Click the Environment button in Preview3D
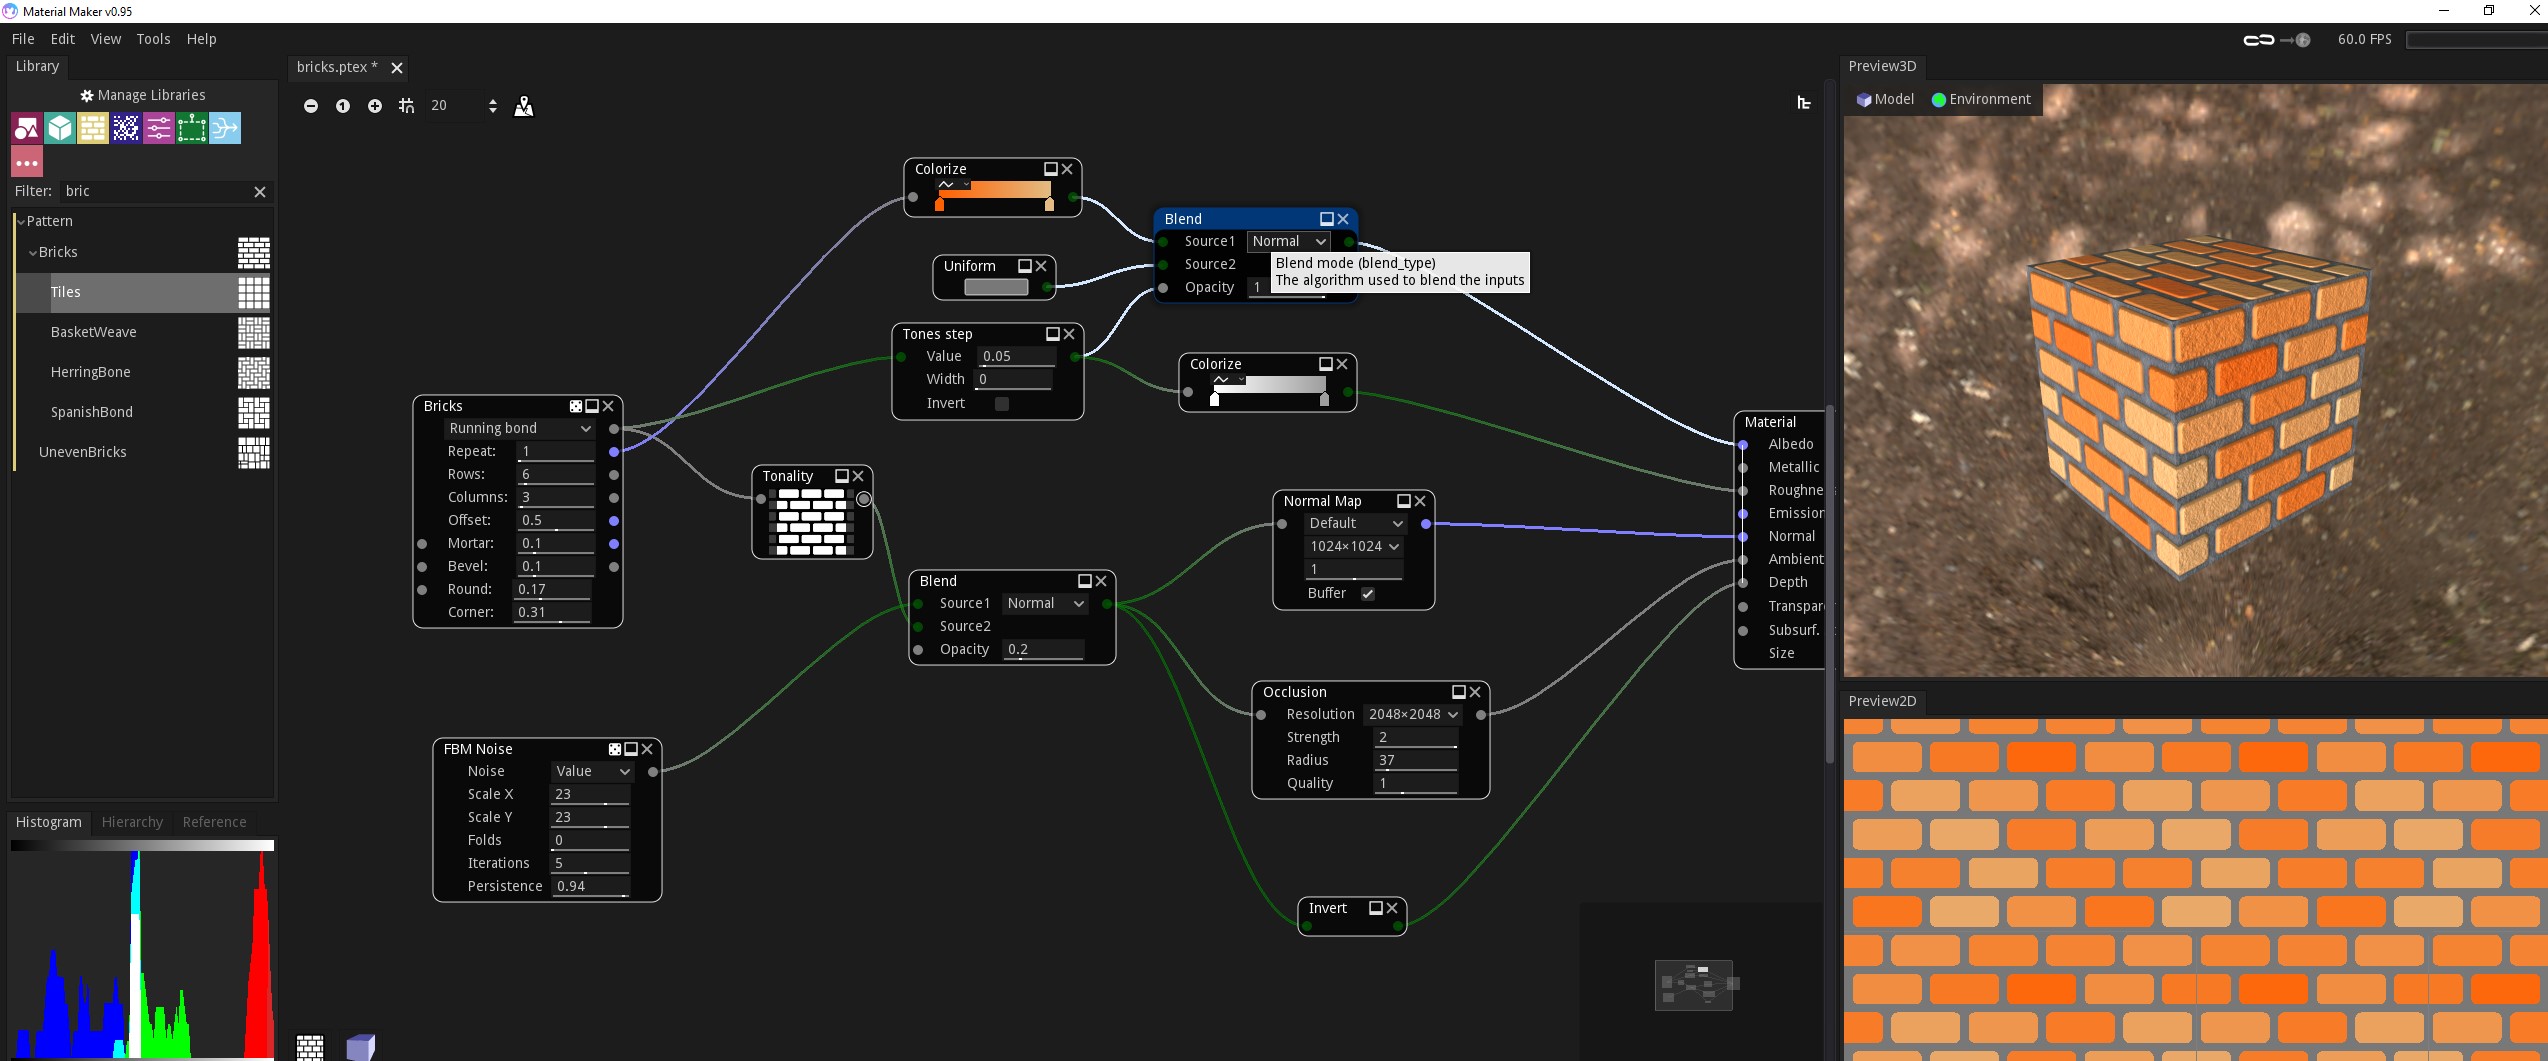The height and width of the screenshot is (1061, 2548). (x=1980, y=99)
